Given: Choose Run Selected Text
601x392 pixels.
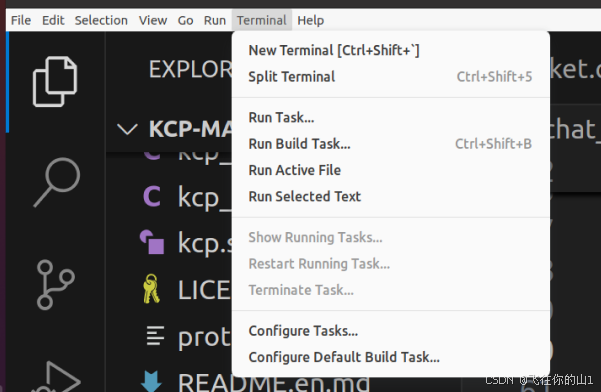Looking at the screenshot, I should [x=391, y=197].
